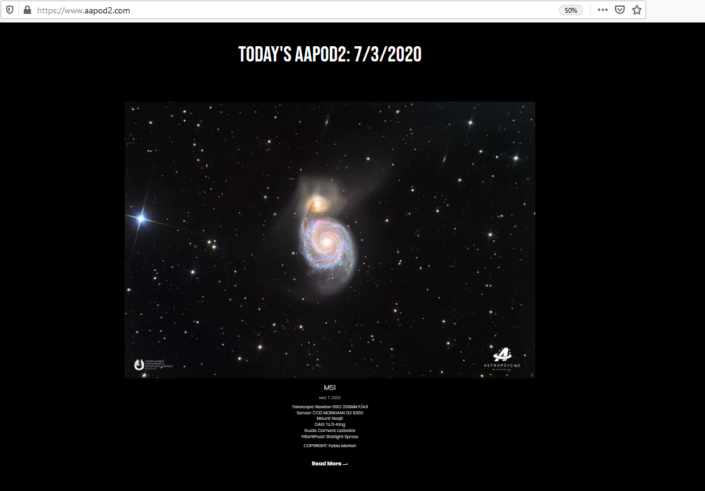Click the FilterWheel Starlight Xpress line
The width and height of the screenshot is (705, 491).
click(x=330, y=436)
